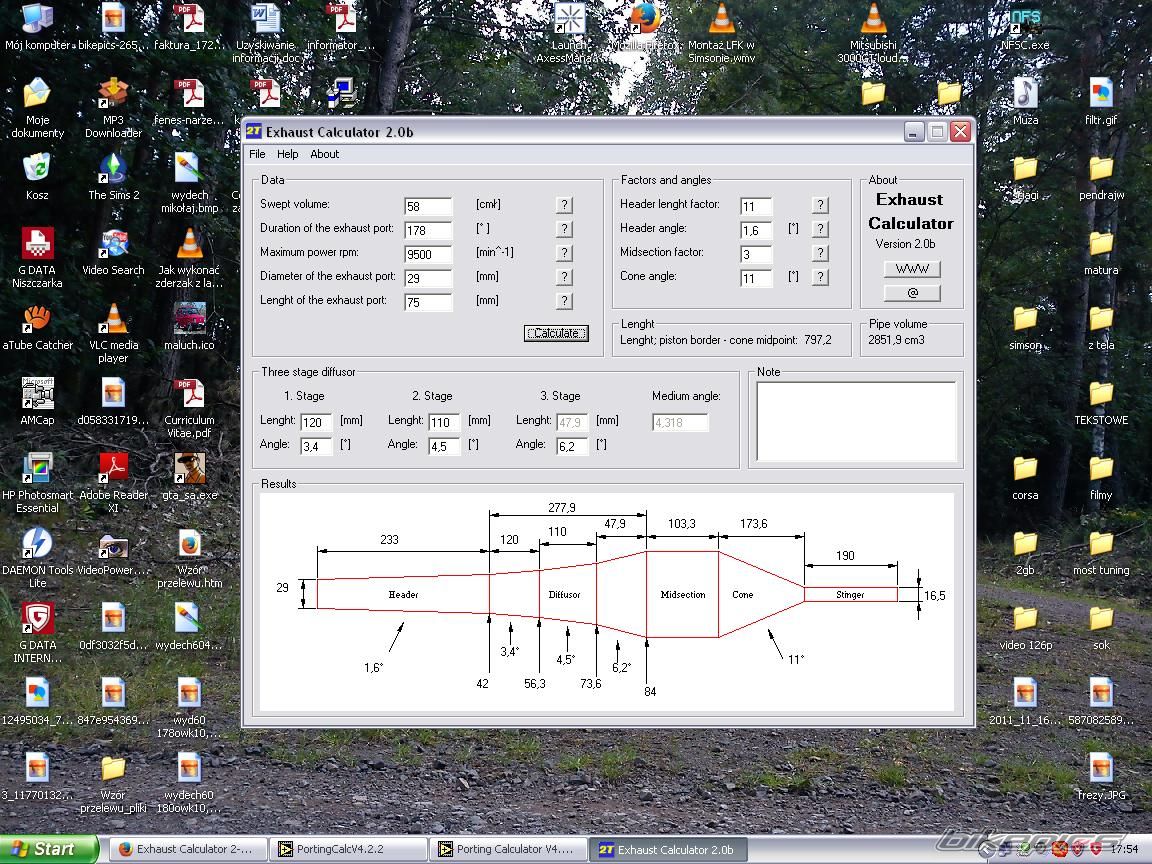Select aTube Catcher desktop icon
The height and width of the screenshot is (864, 1152).
click(37, 328)
